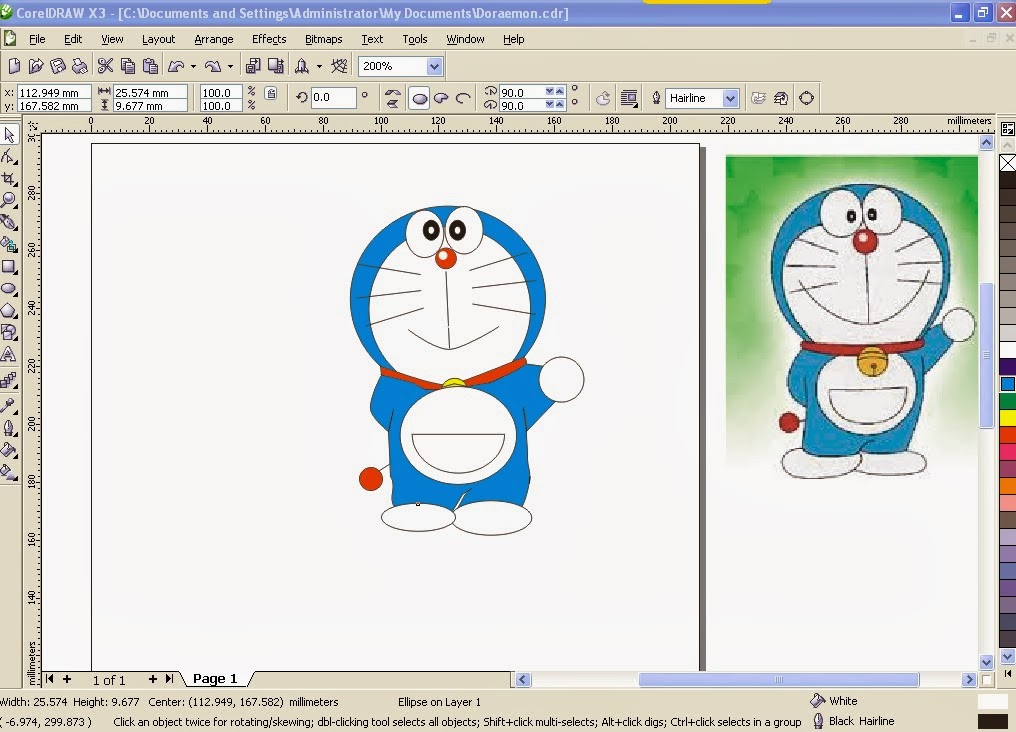Pick the green swatch in the color palette

pyautogui.click(x=1008, y=401)
